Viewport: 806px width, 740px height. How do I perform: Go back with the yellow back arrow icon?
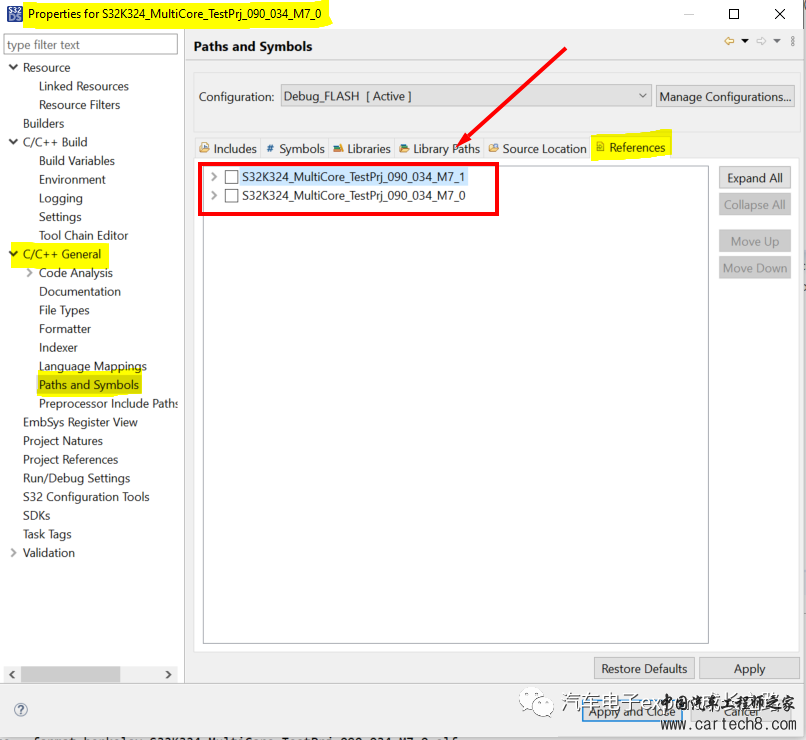pos(729,41)
